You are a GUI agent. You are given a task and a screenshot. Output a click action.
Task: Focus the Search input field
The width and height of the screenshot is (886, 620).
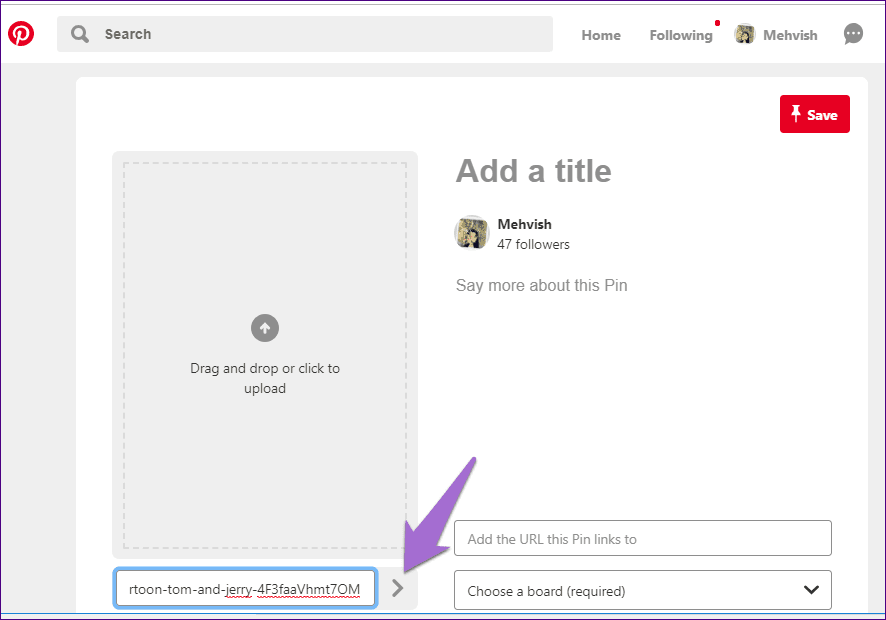(x=305, y=34)
